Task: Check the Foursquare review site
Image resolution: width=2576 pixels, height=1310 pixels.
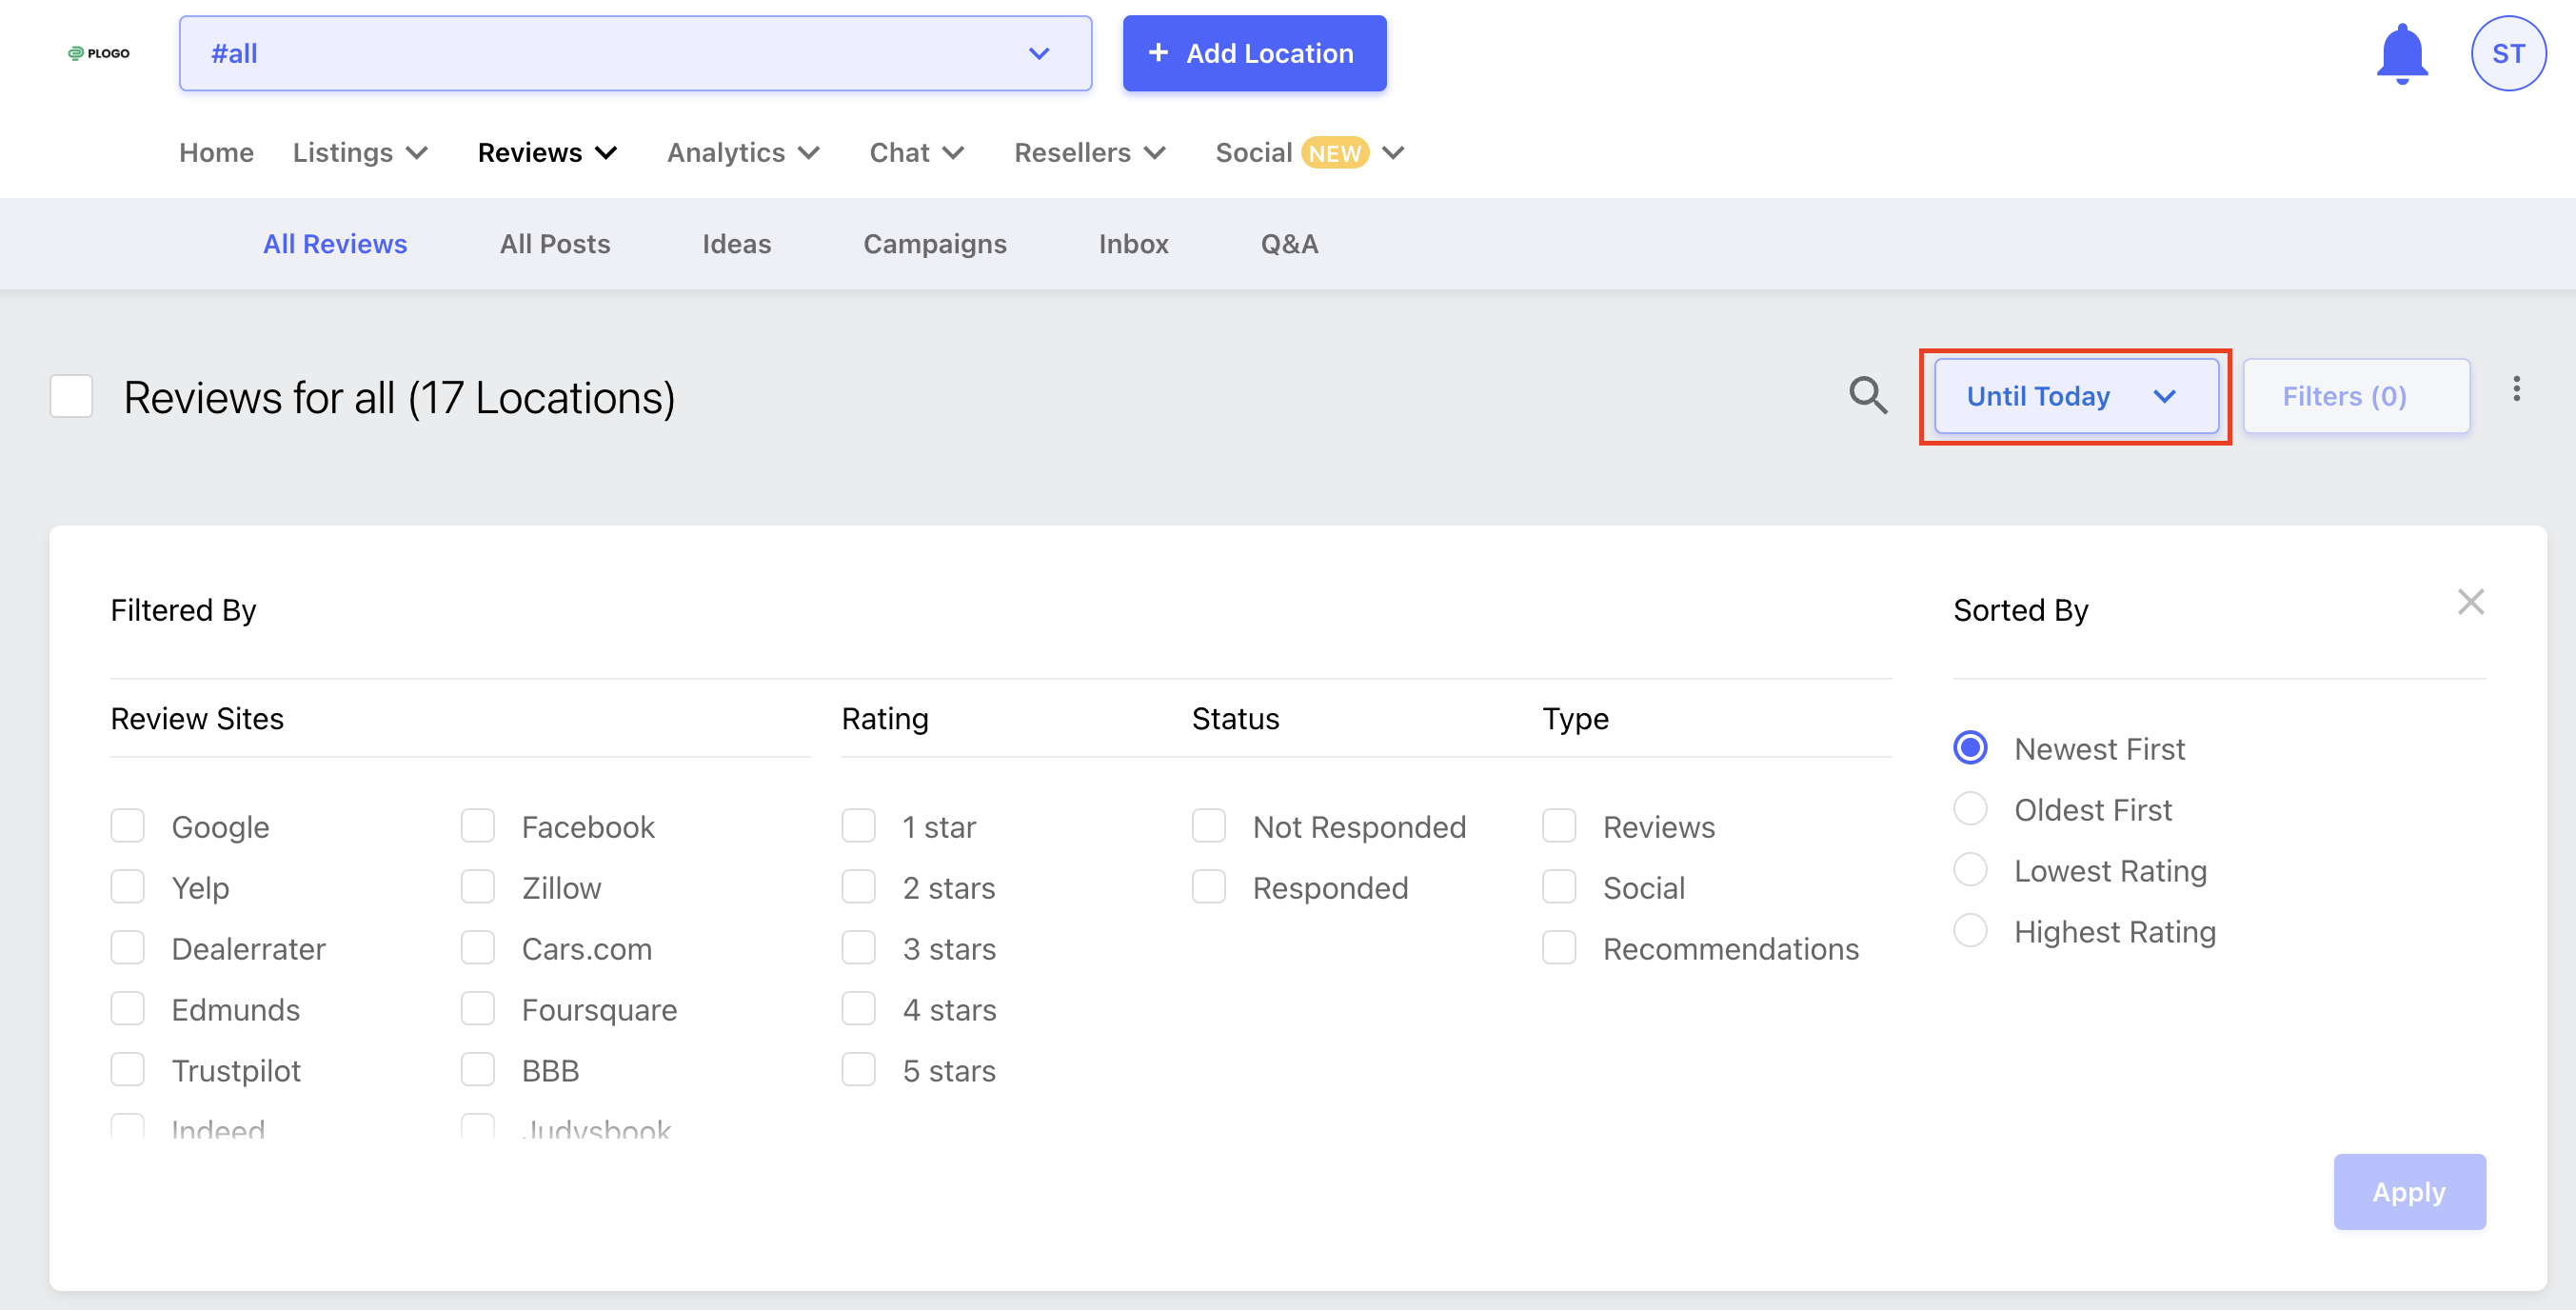Action: (x=478, y=1010)
